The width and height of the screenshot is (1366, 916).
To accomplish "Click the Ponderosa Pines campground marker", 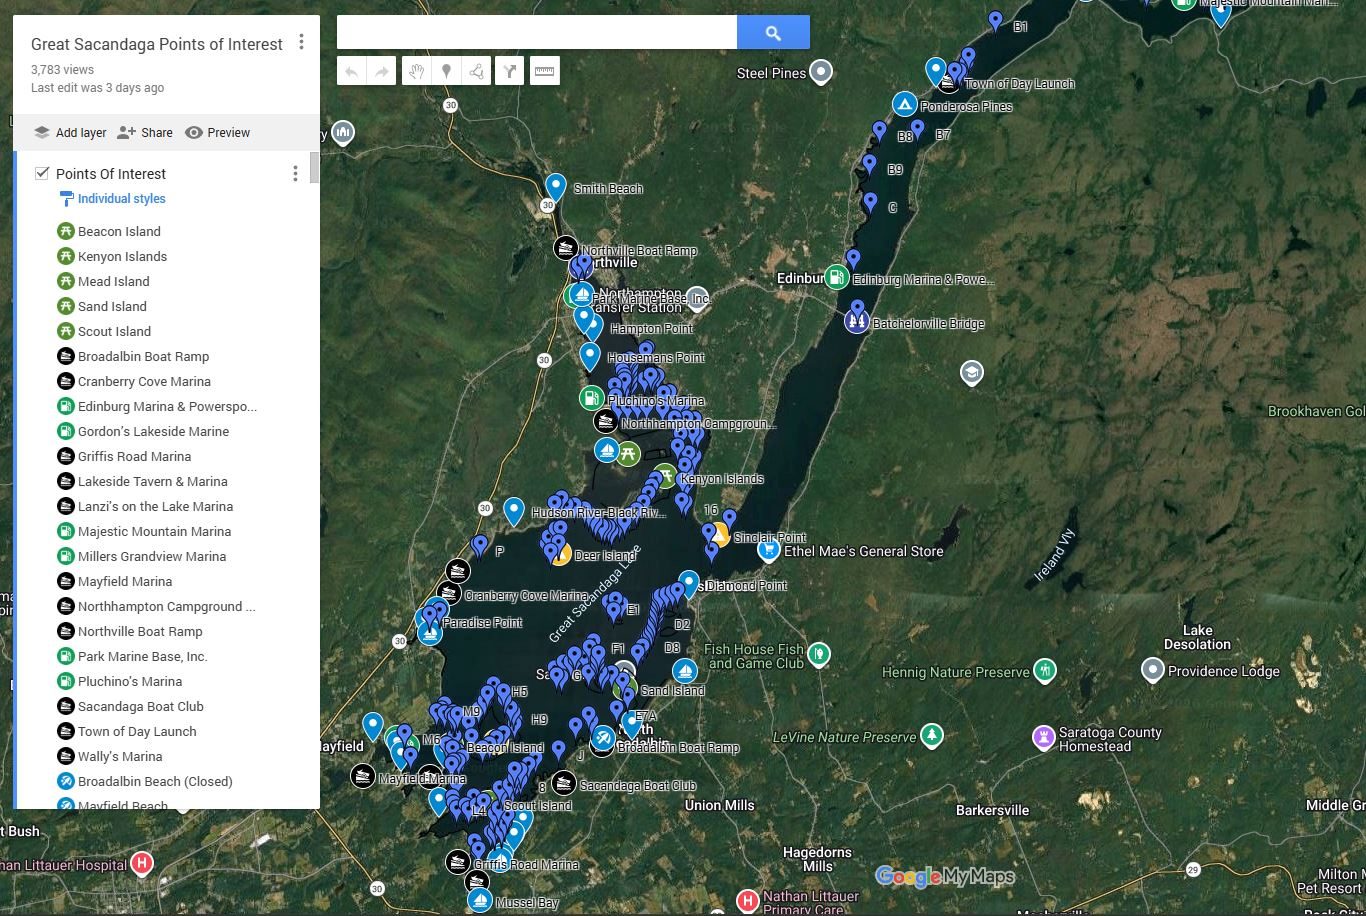I will tap(904, 104).
